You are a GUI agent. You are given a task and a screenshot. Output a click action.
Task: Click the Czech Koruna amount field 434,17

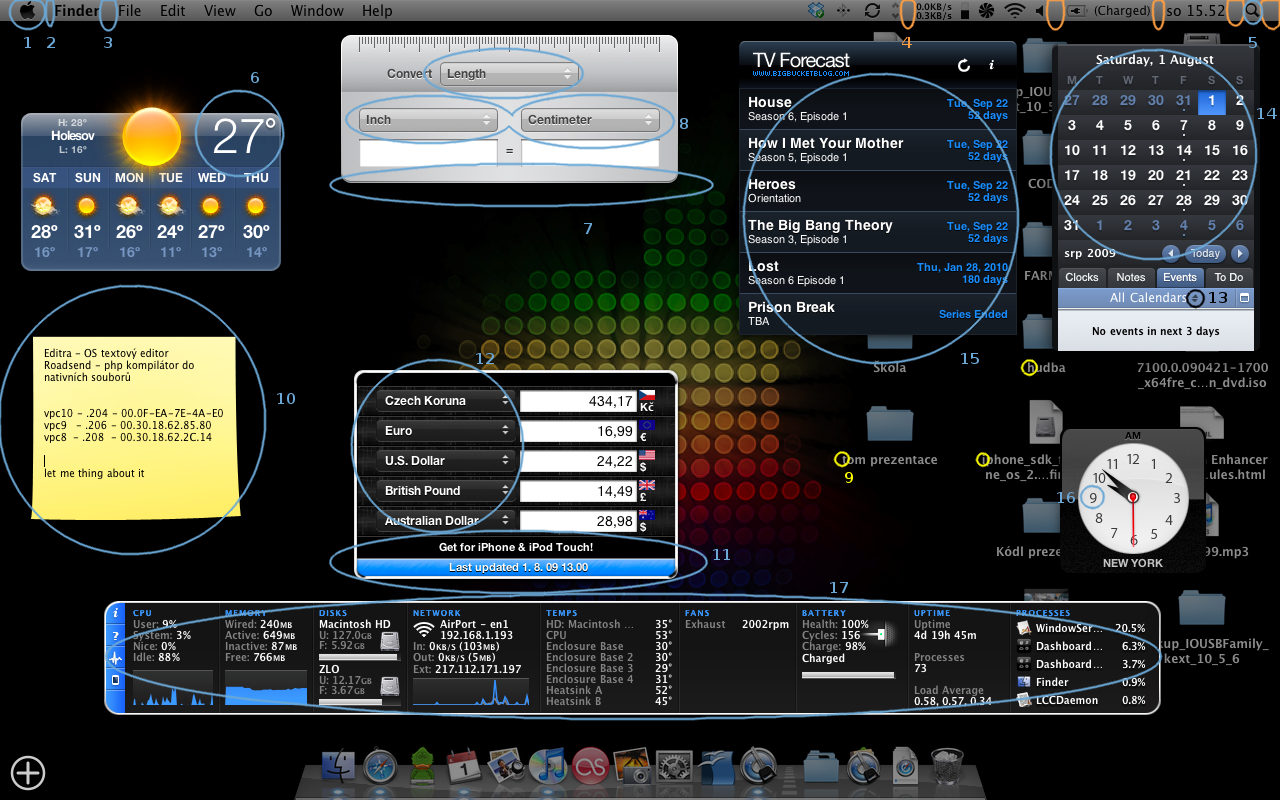pyautogui.click(x=578, y=401)
